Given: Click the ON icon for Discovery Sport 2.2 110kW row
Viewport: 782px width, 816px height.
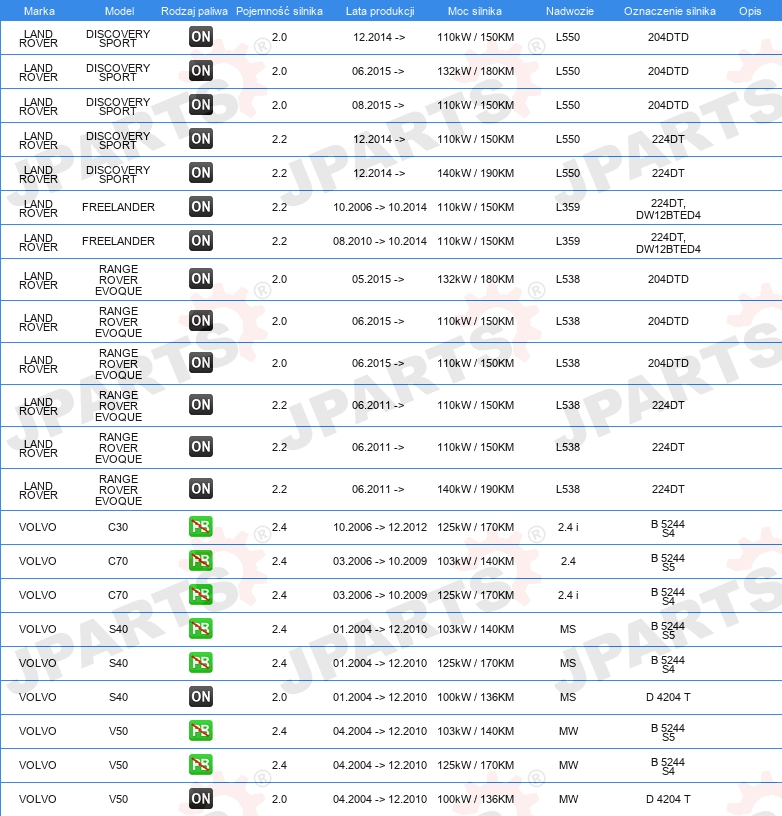Looking at the screenshot, I should (x=201, y=139).
